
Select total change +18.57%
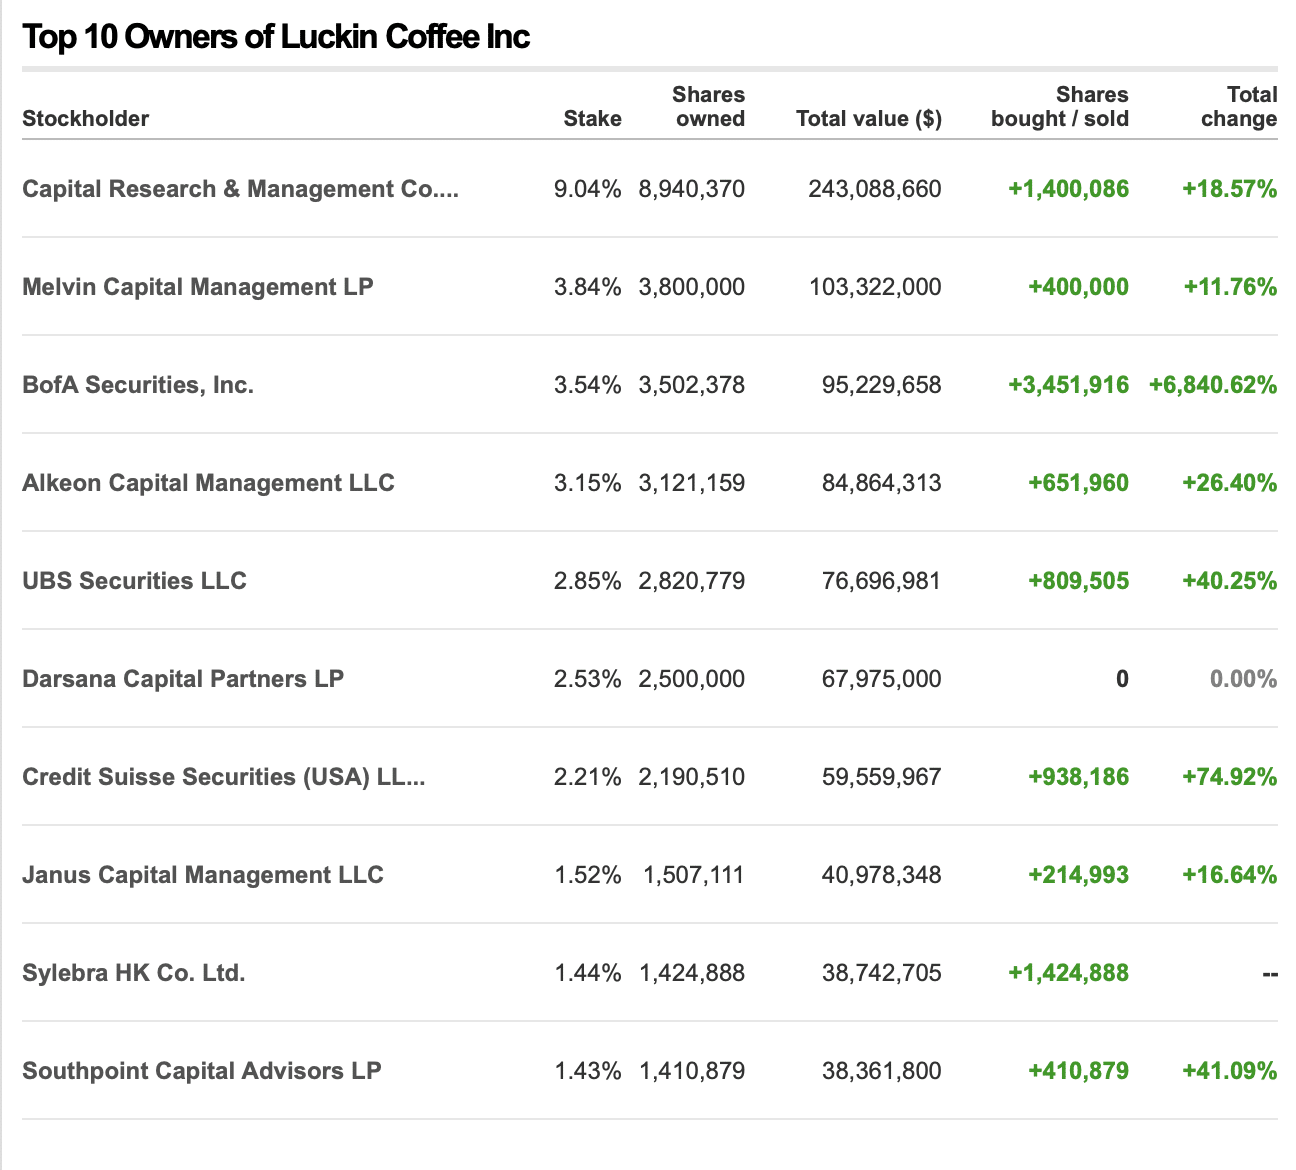(1230, 189)
